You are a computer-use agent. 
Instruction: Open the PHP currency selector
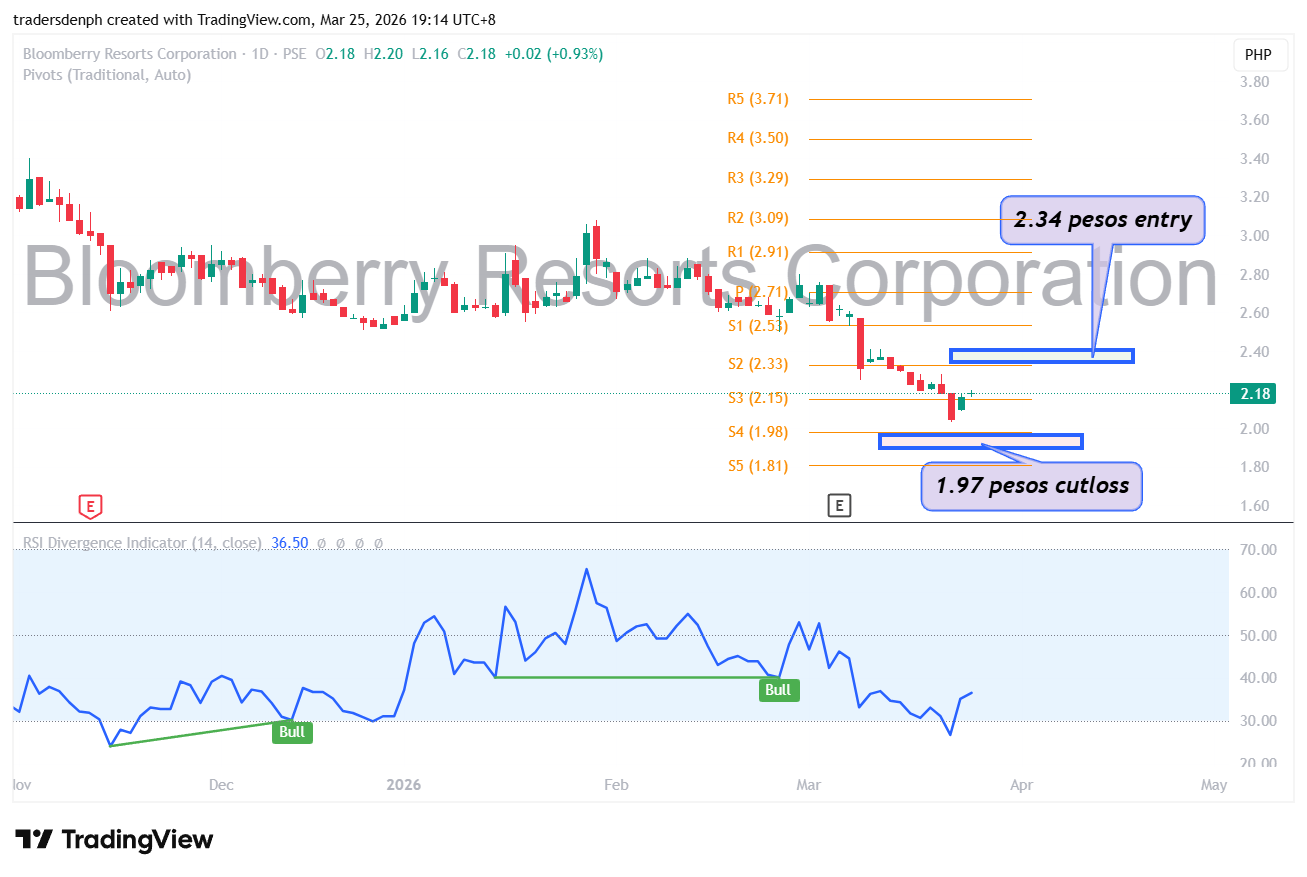click(1258, 55)
